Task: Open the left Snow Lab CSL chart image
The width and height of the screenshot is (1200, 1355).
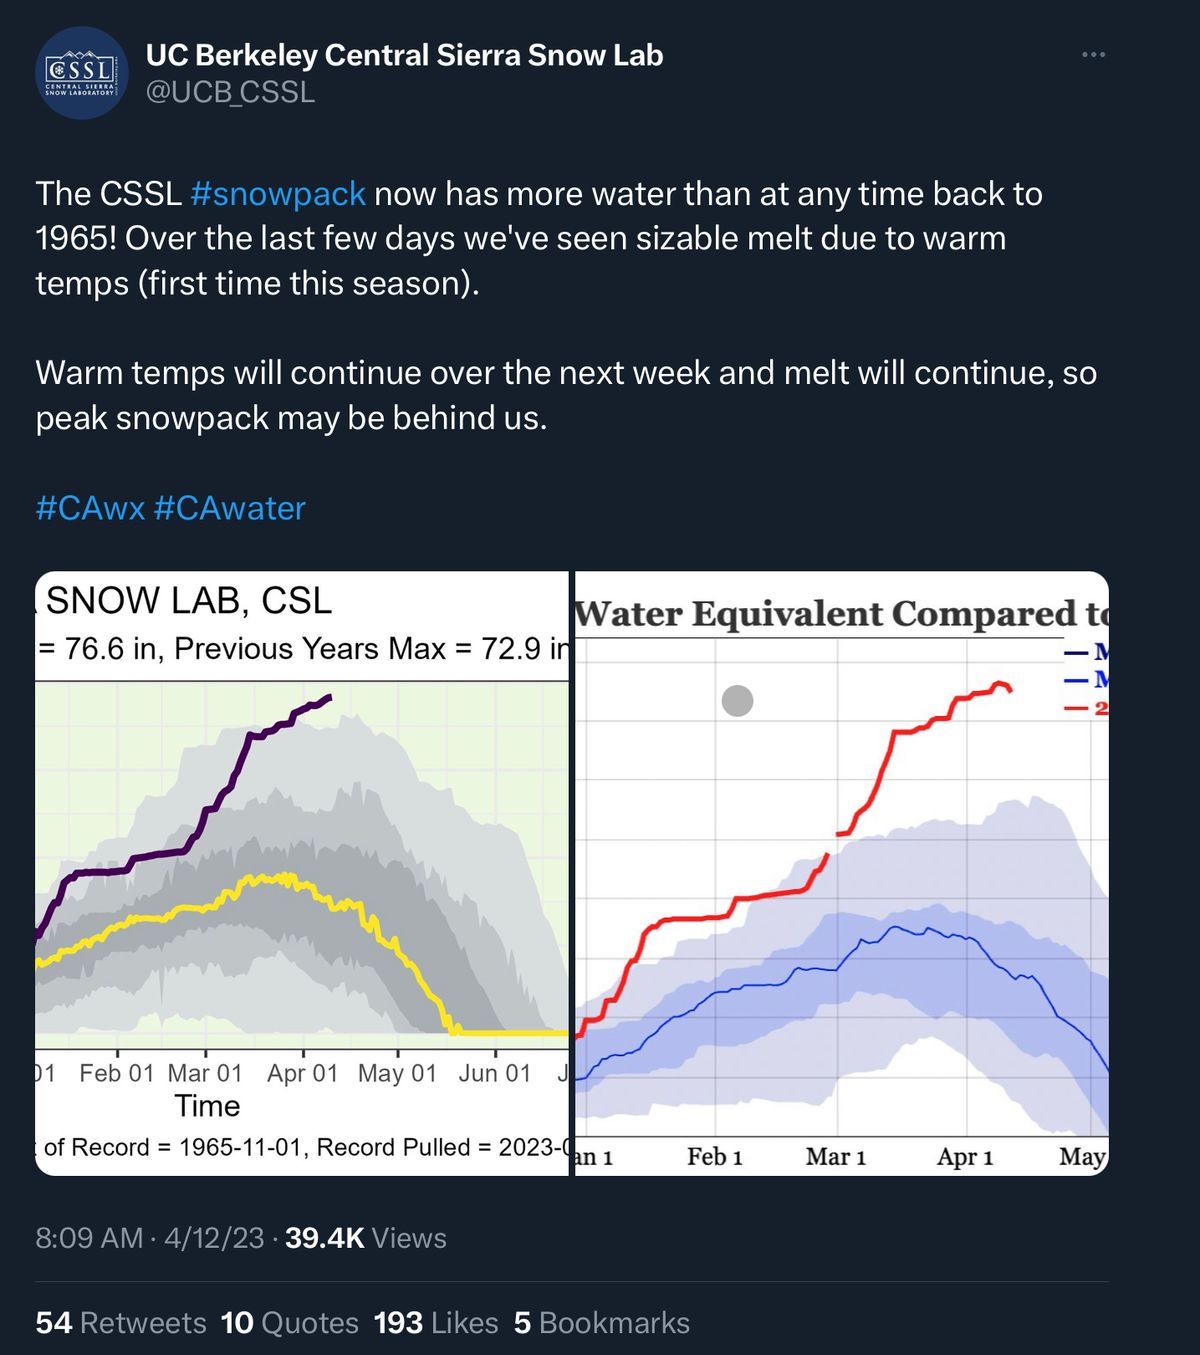Action: coord(301,873)
